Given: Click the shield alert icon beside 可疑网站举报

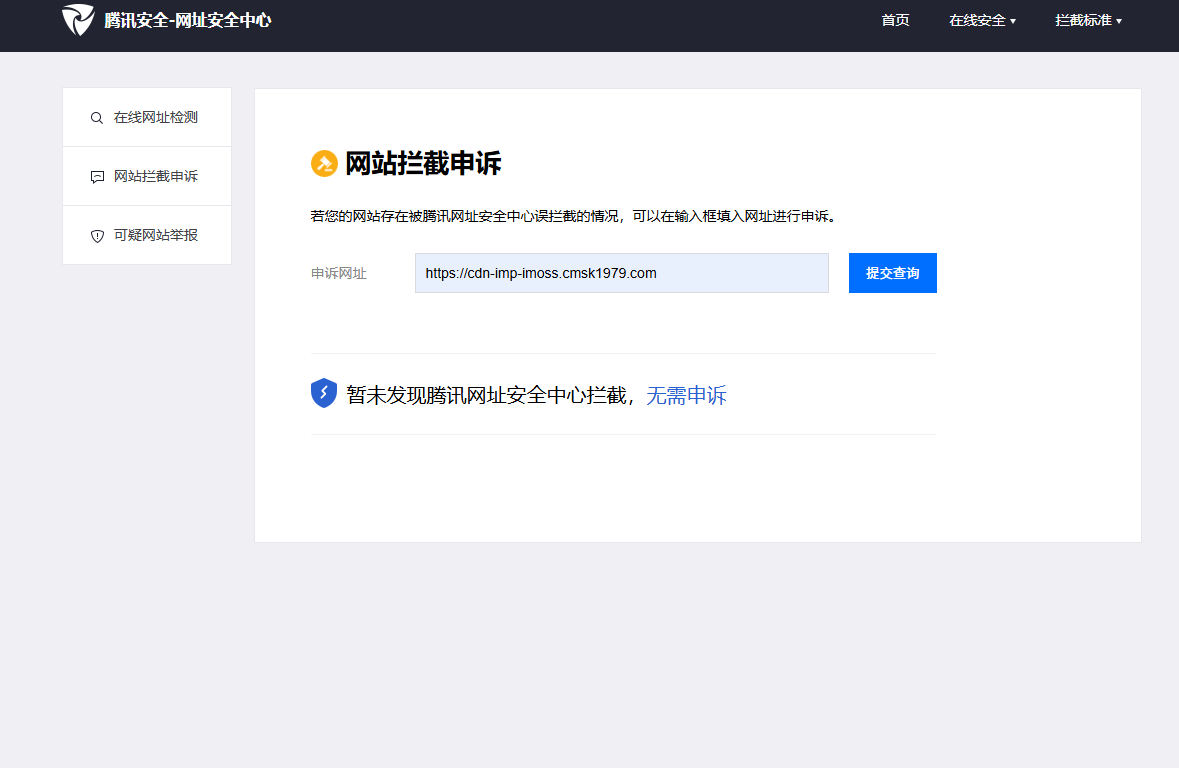Looking at the screenshot, I should tap(97, 236).
